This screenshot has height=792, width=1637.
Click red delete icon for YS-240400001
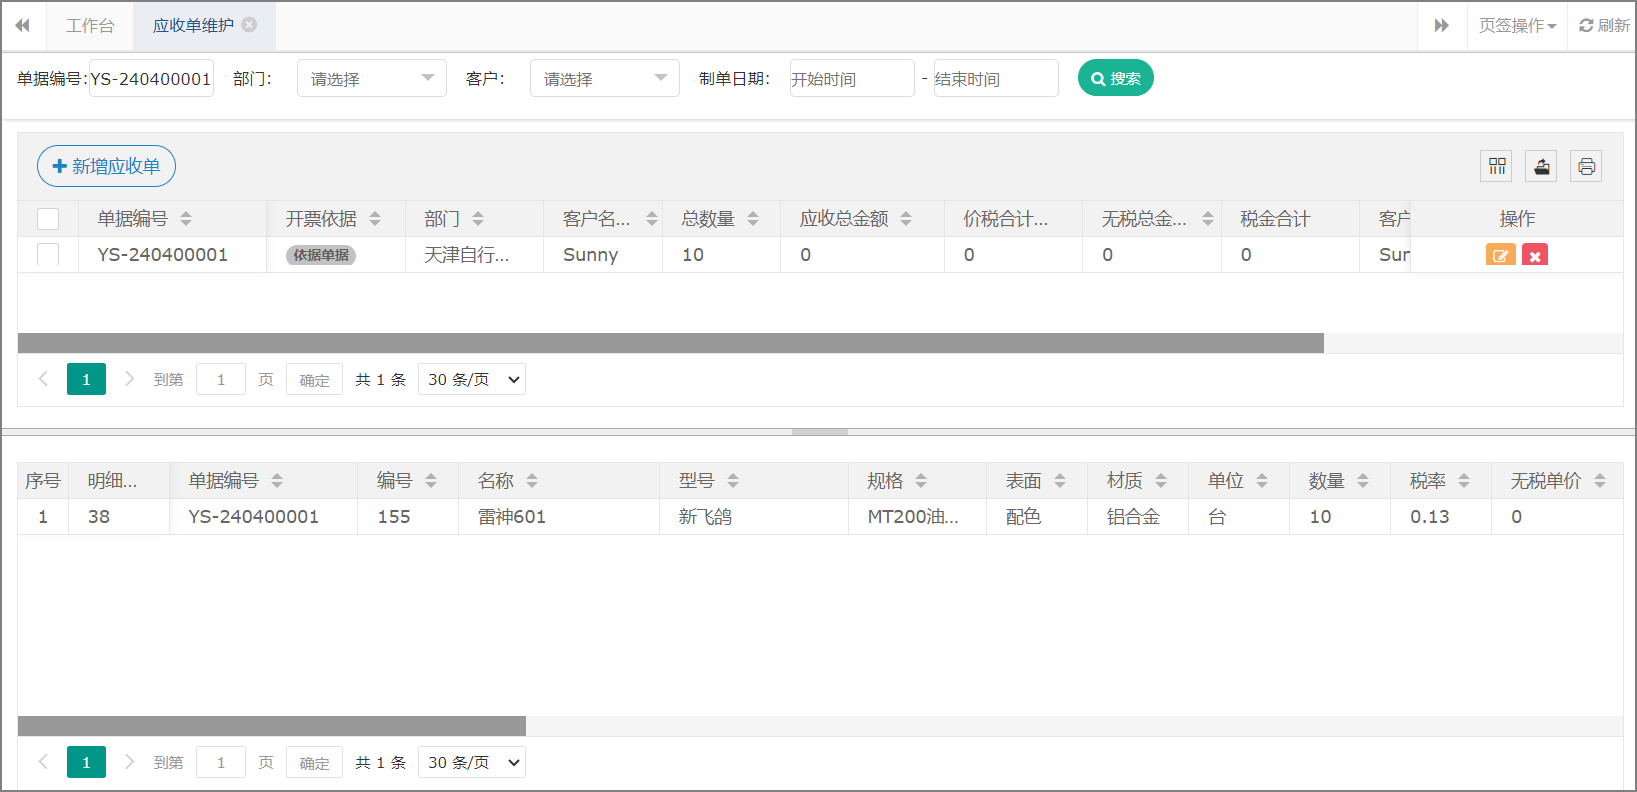click(1534, 255)
